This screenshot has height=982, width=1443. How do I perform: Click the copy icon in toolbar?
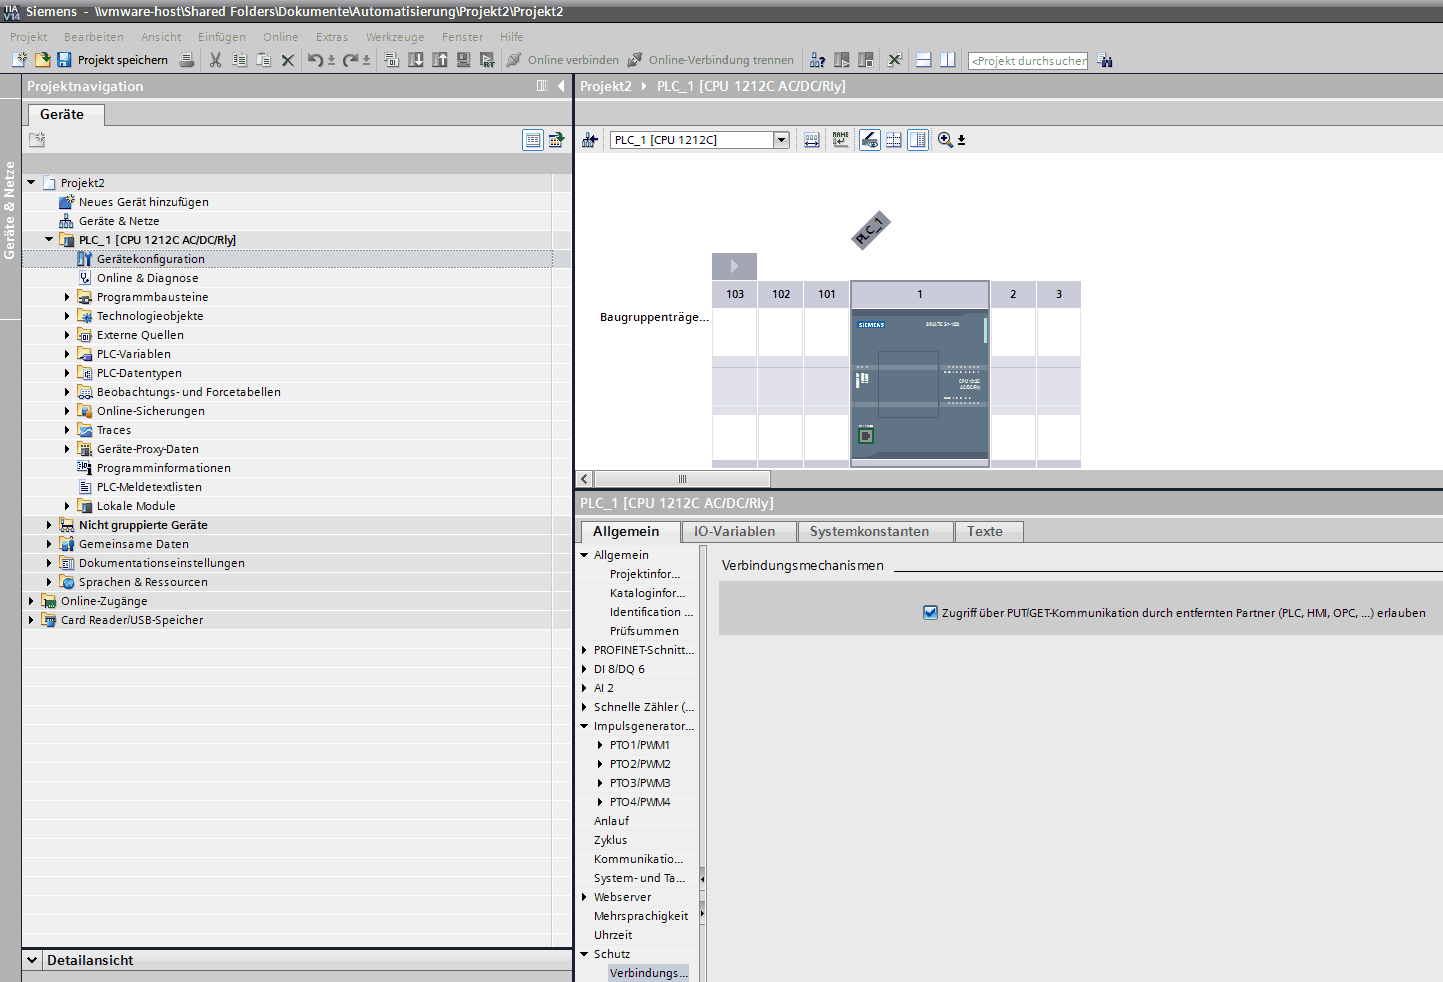pyautogui.click(x=240, y=60)
